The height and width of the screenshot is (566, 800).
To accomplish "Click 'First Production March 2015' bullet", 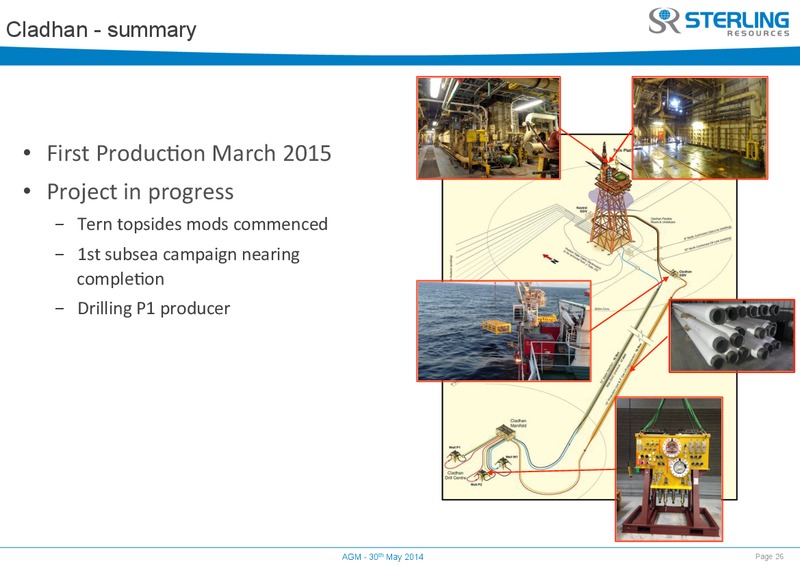I will click(x=189, y=153).
